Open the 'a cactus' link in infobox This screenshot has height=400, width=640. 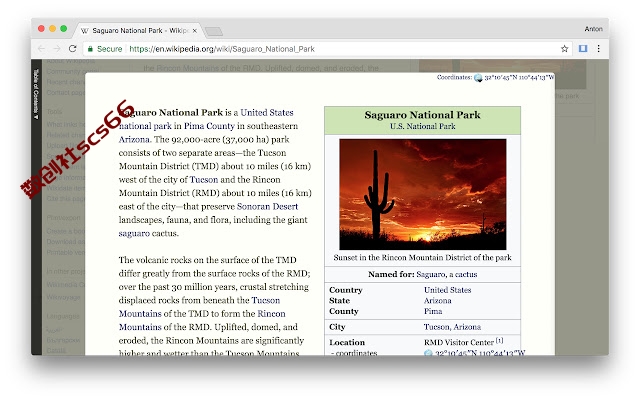(x=463, y=274)
